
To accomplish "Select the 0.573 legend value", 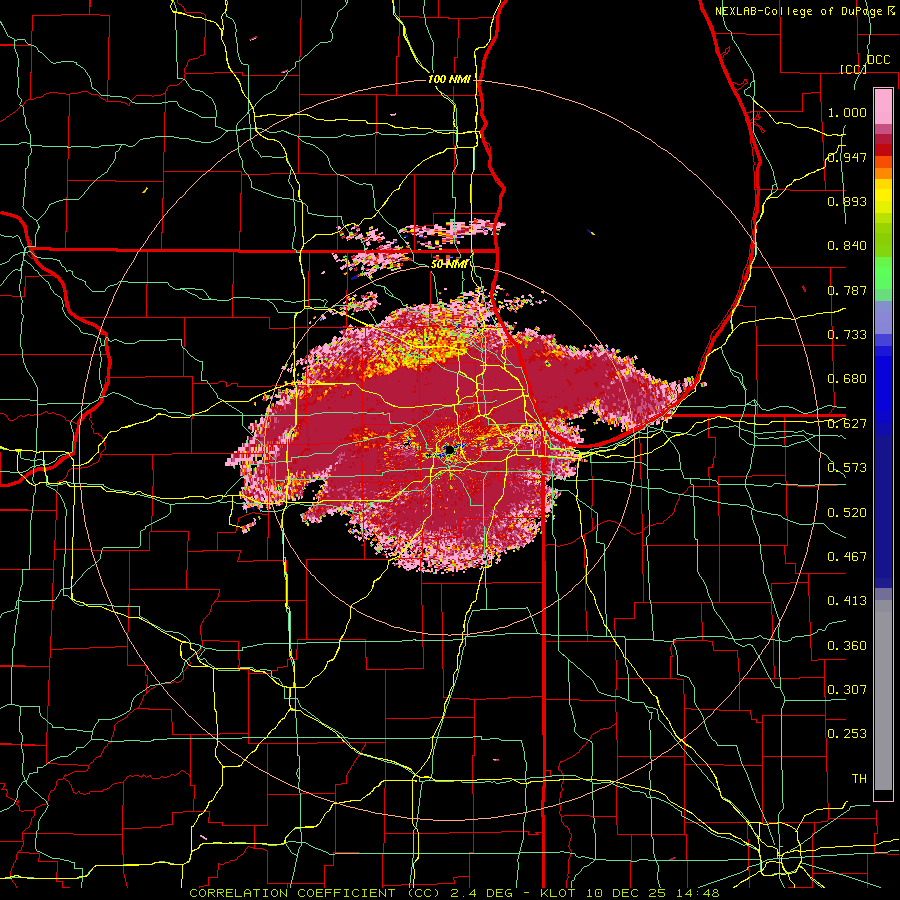I will point(847,468).
